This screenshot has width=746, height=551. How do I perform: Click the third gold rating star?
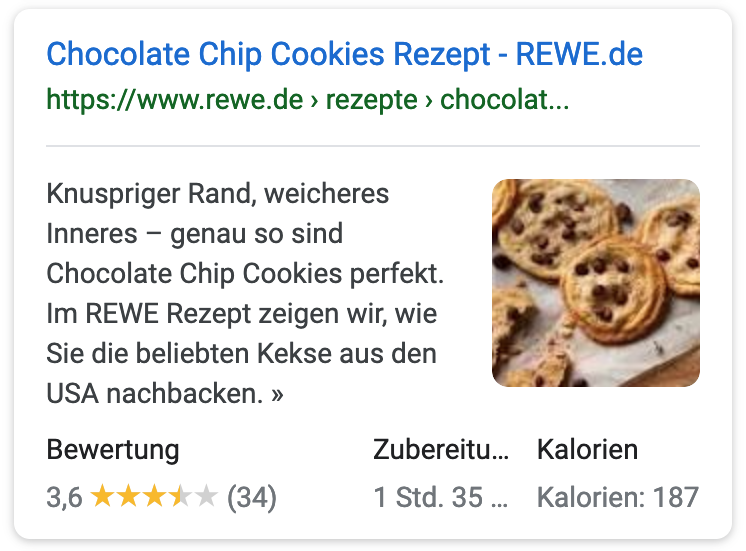[154, 496]
